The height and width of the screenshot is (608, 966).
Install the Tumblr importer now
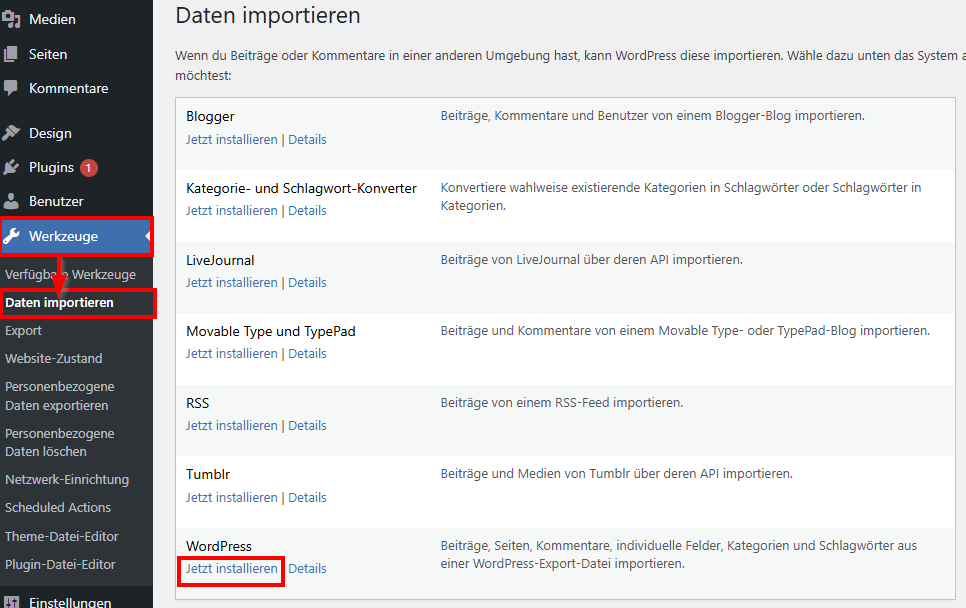232,498
